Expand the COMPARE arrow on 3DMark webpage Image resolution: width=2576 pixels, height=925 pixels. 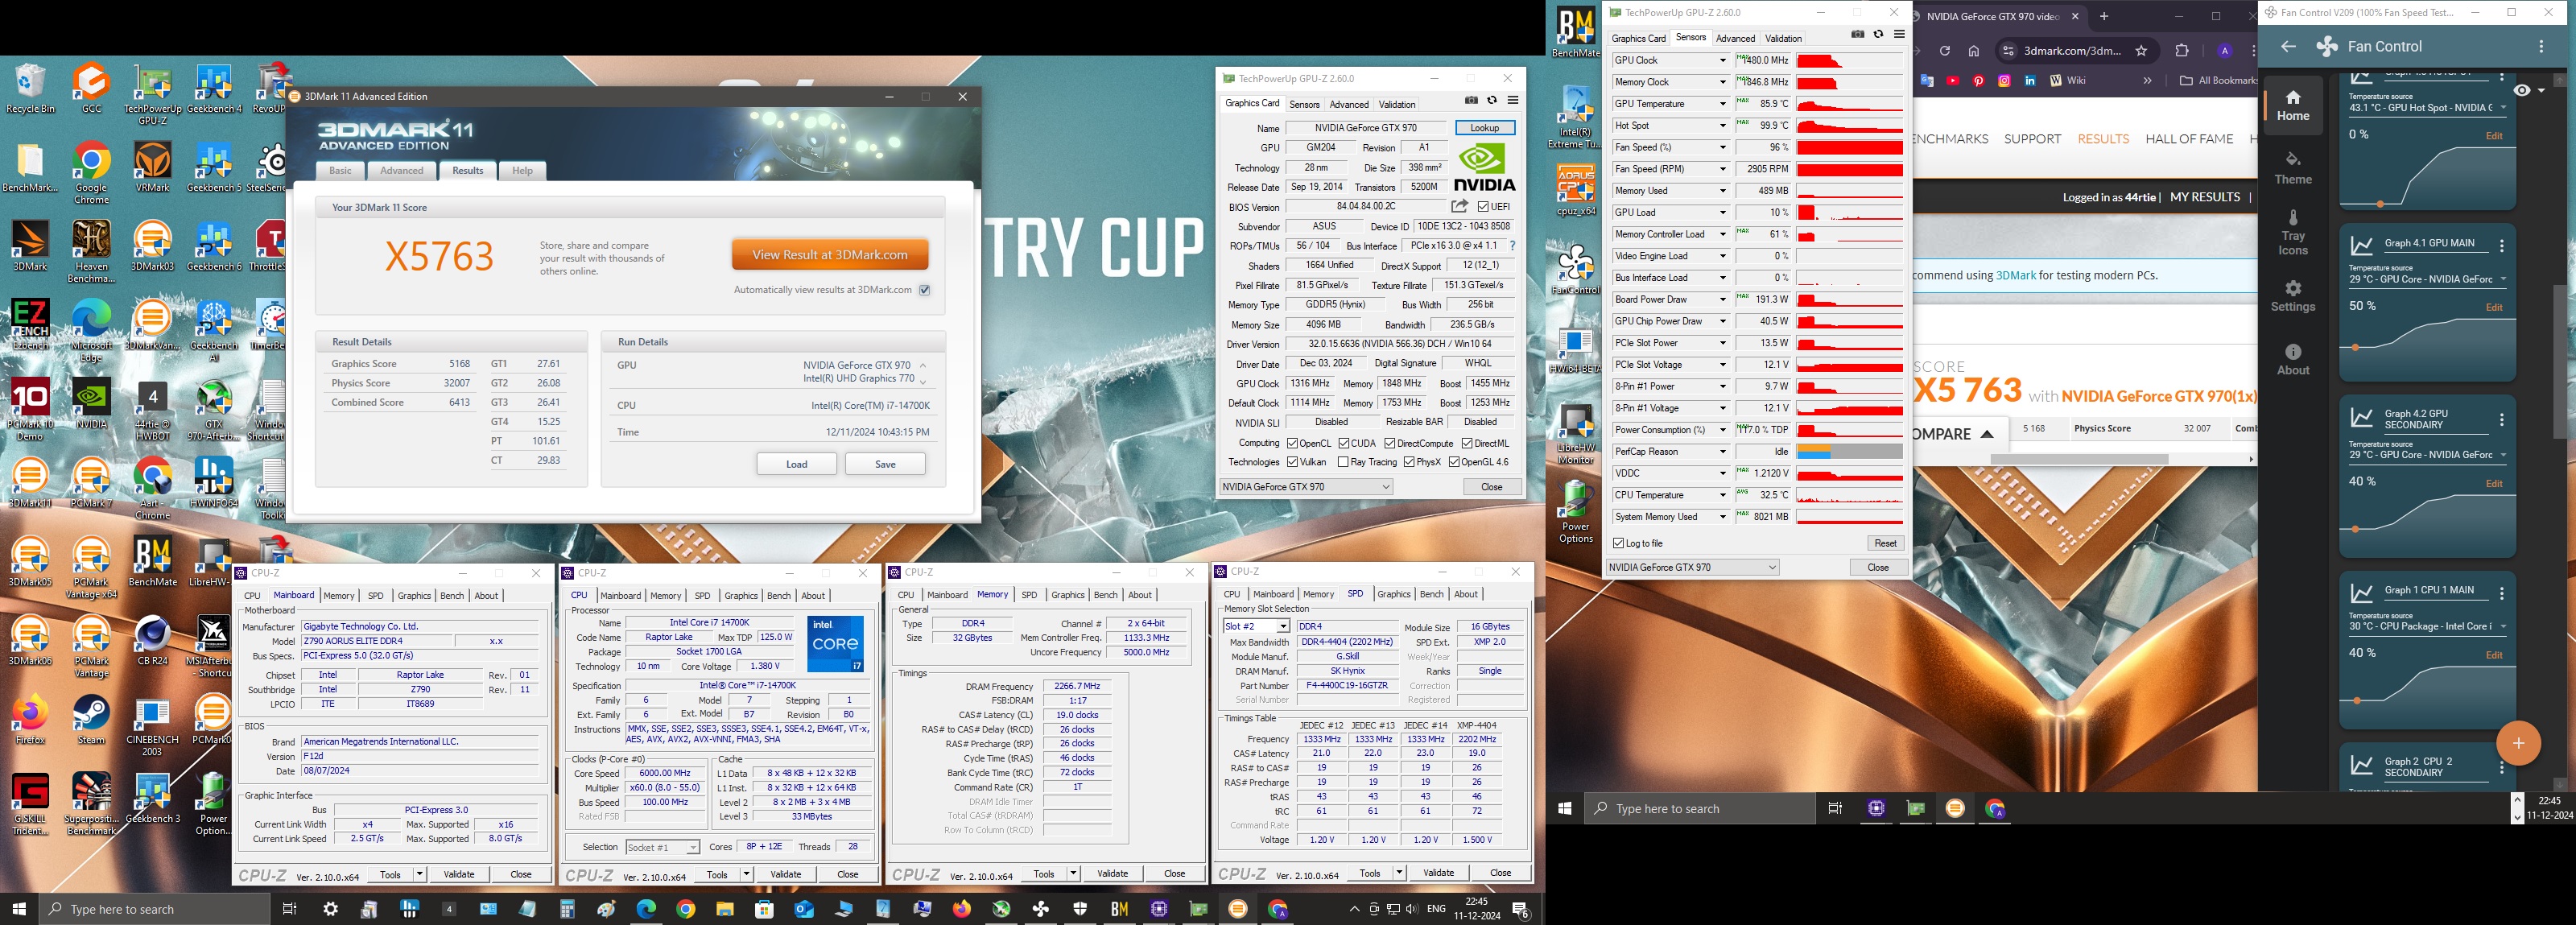click(x=1987, y=434)
